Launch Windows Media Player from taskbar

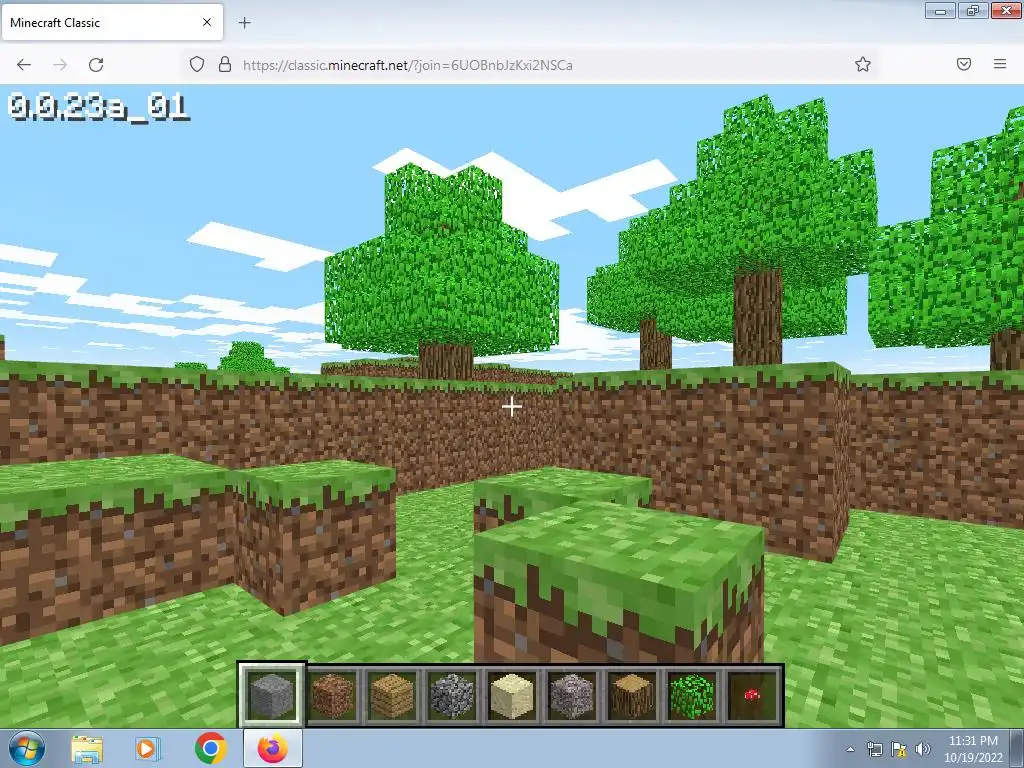pyautogui.click(x=147, y=749)
